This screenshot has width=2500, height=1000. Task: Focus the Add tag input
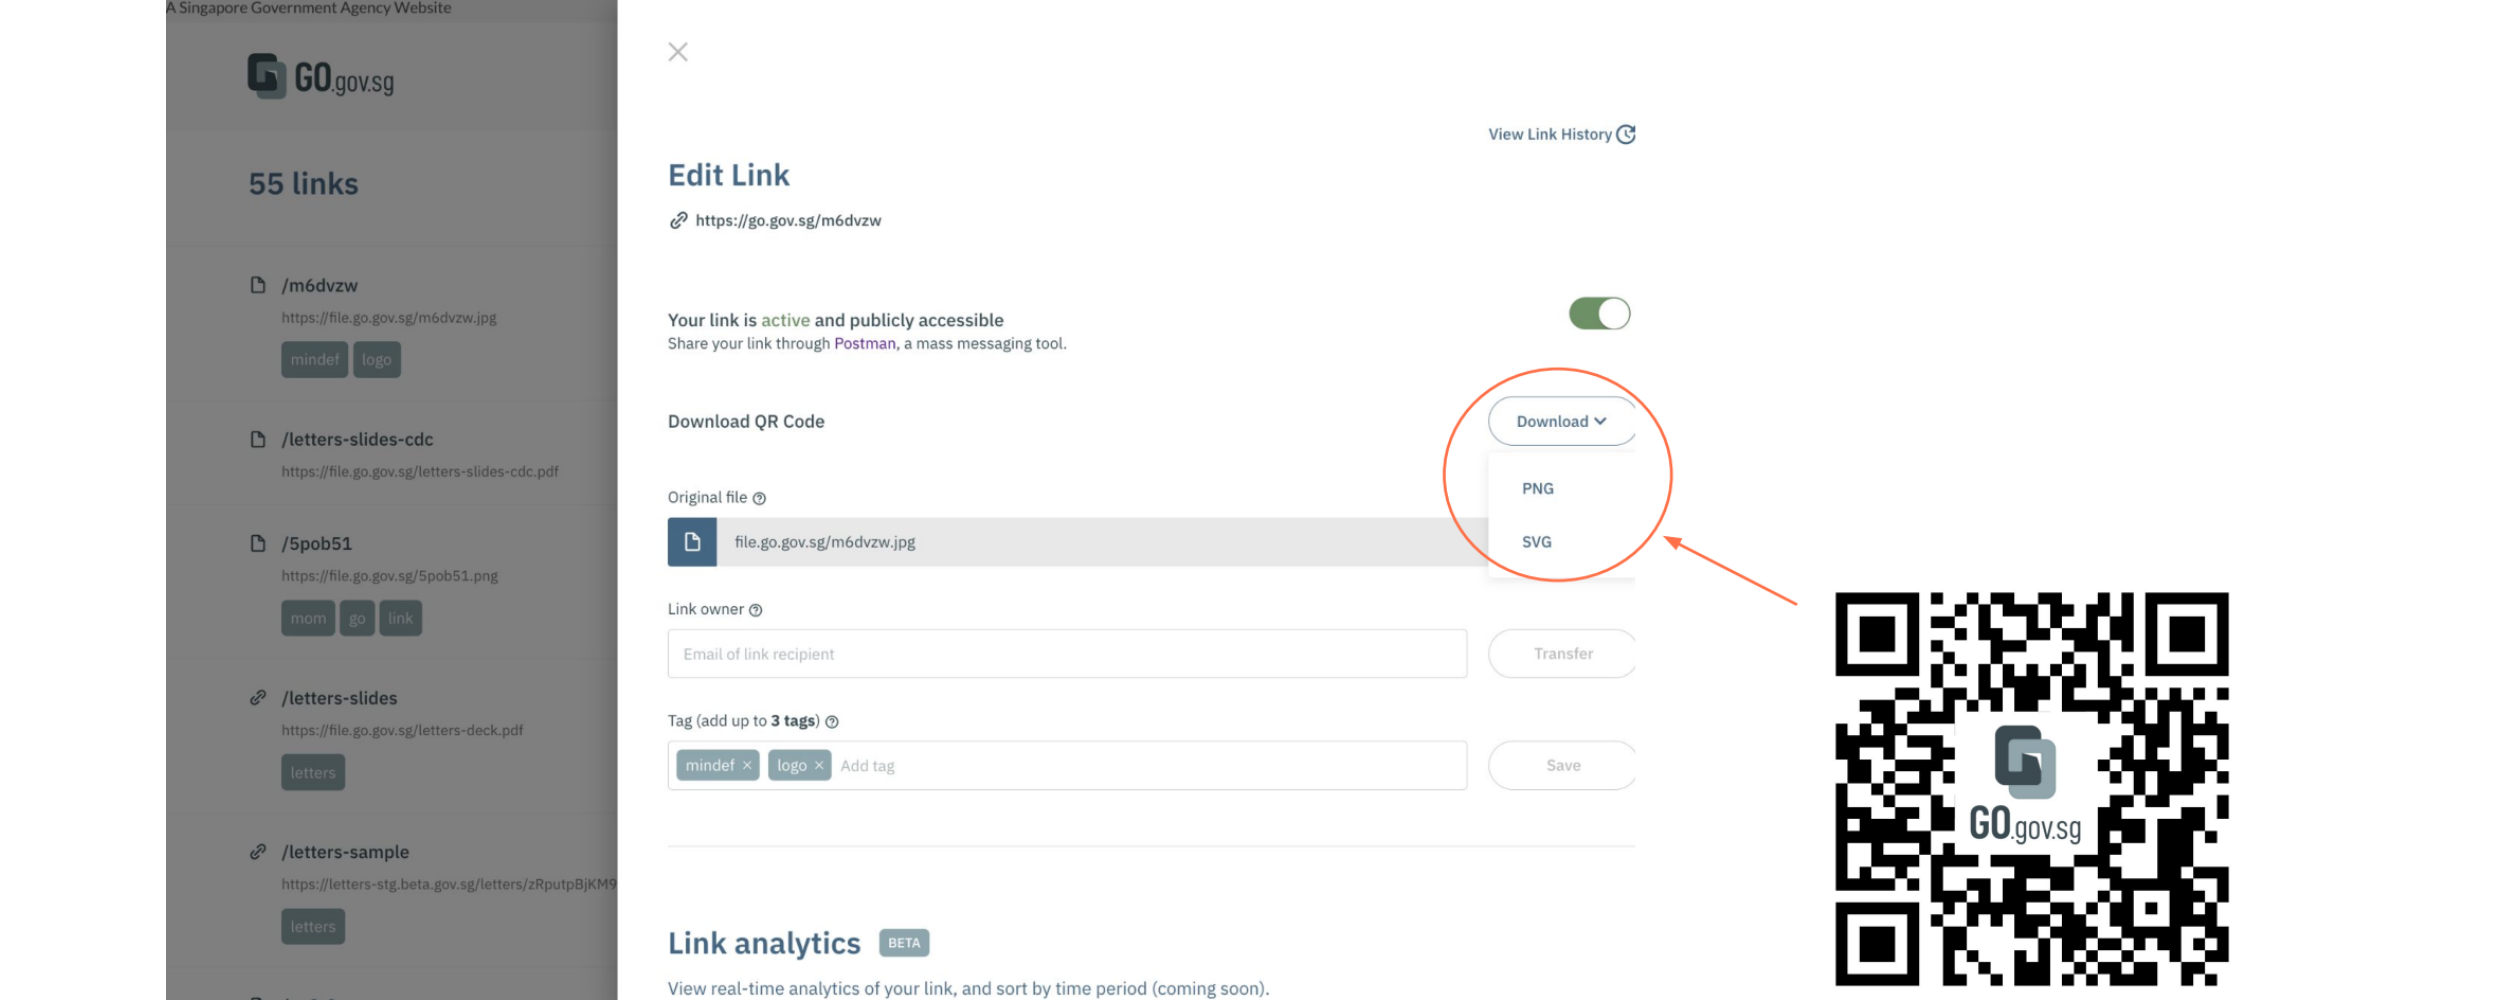tap(1150, 766)
